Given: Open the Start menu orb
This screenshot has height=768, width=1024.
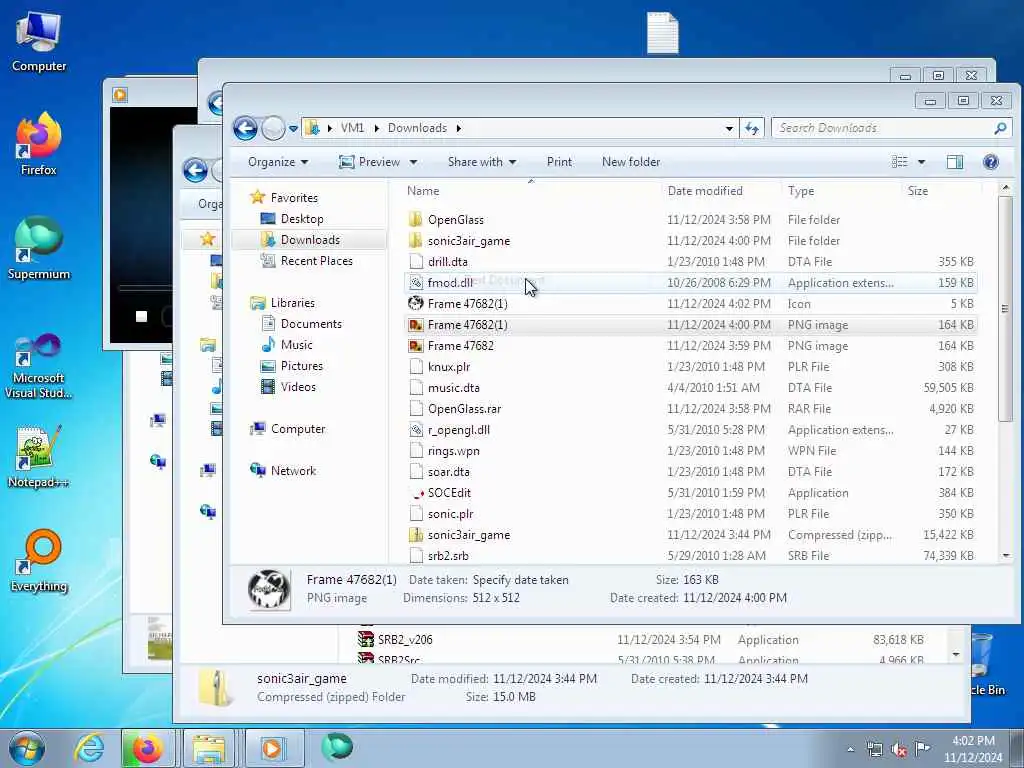Looking at the screenshot, I should pos(27,748).
